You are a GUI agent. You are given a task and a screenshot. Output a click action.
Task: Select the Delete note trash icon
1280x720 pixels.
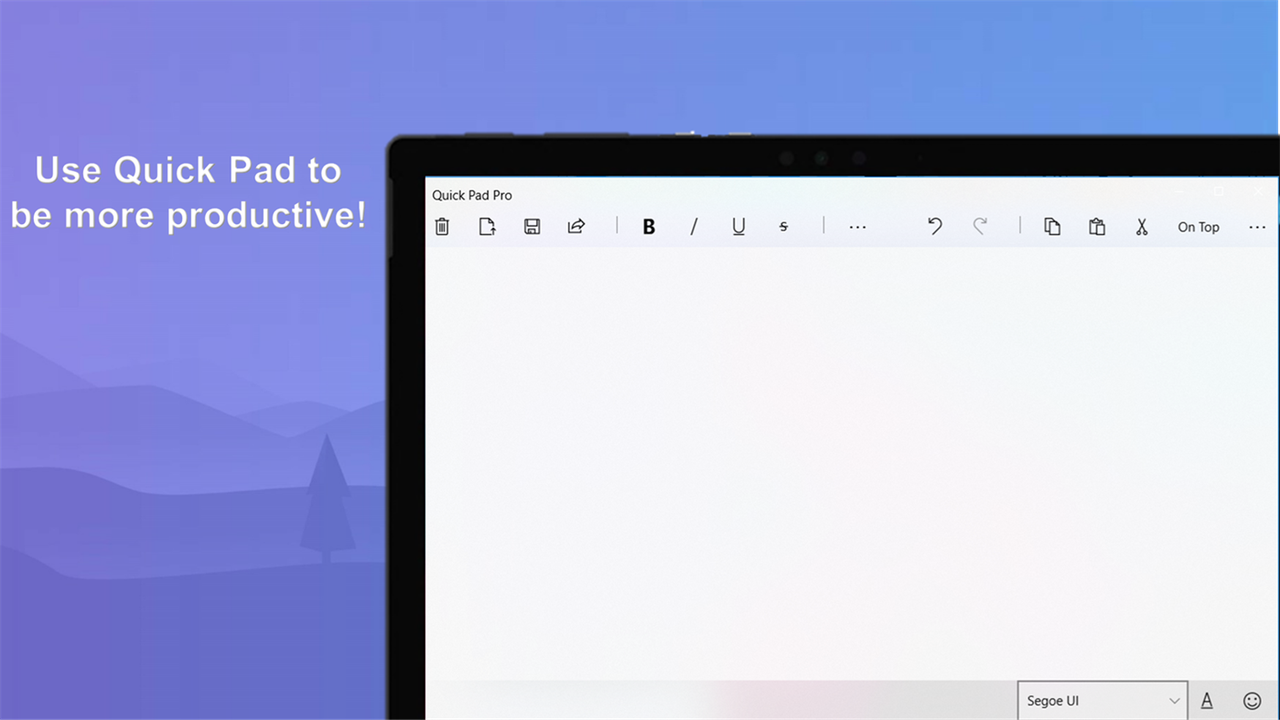(x=441, y=227)
